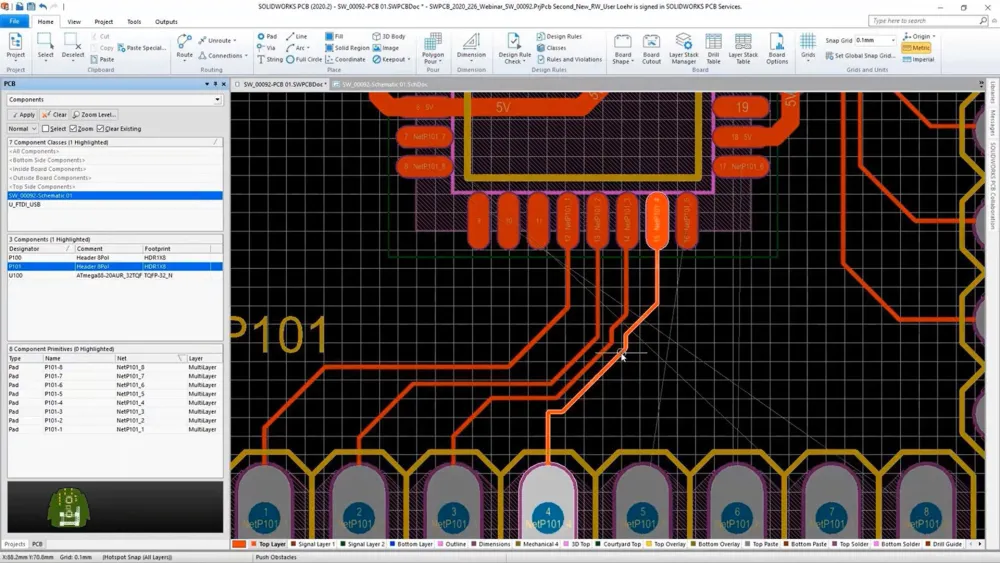Open the Rules and Violations panel

point(569,59)
